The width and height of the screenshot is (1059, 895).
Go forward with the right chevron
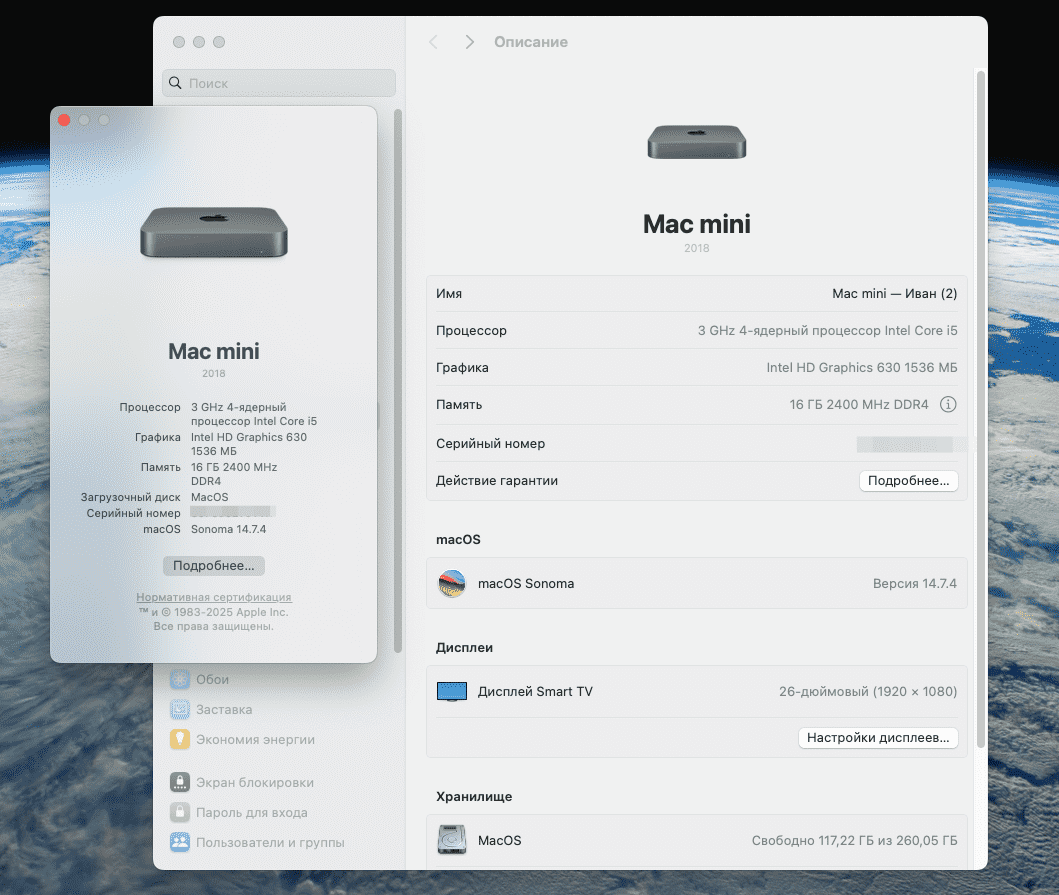[469, 42]
